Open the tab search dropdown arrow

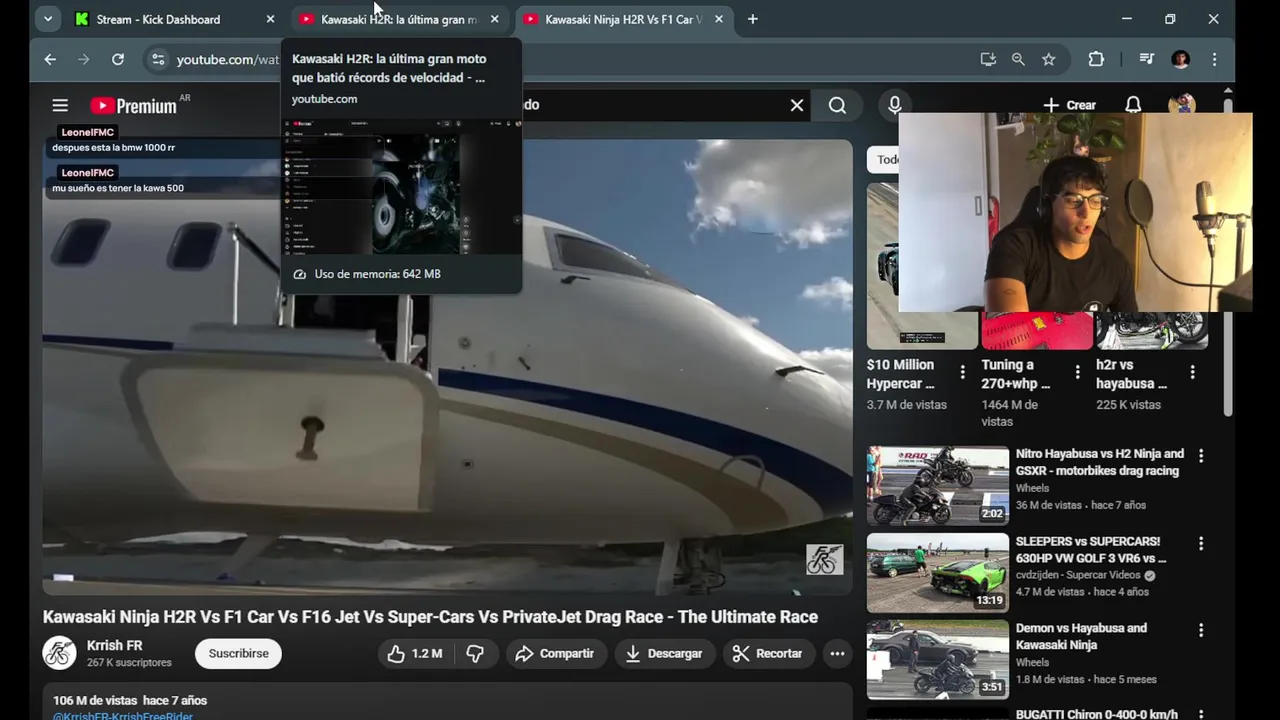click(47, 19)
